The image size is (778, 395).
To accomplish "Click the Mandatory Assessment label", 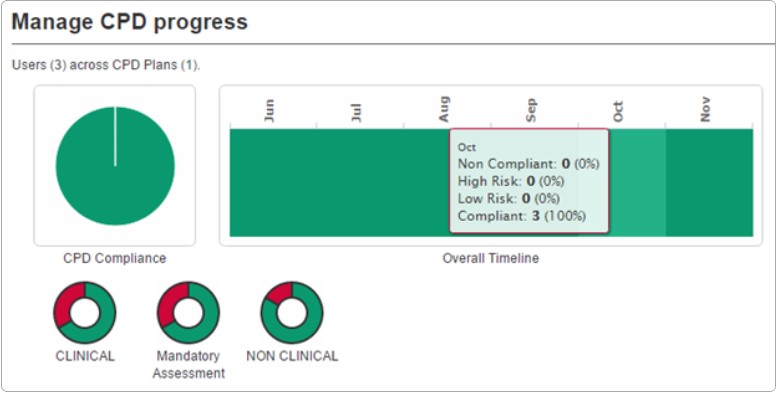I will pos(189,365).
